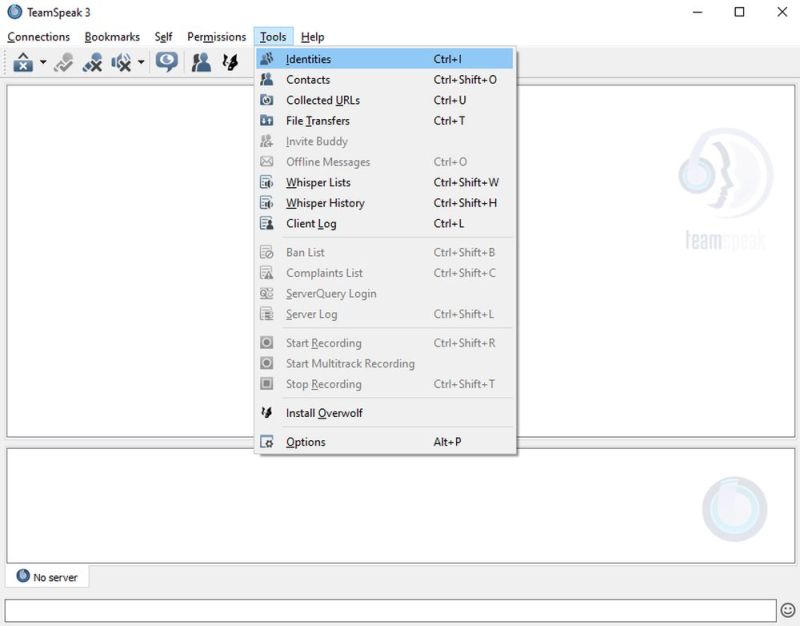Image resolution: width=800 pixels, height=626 pixels.
Task: Click the ServerQuery Login menu entry
Action: (385, 293)
